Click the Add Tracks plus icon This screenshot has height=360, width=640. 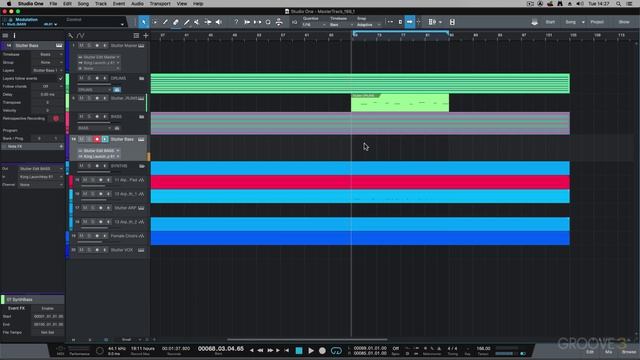[x=146, y=36]
